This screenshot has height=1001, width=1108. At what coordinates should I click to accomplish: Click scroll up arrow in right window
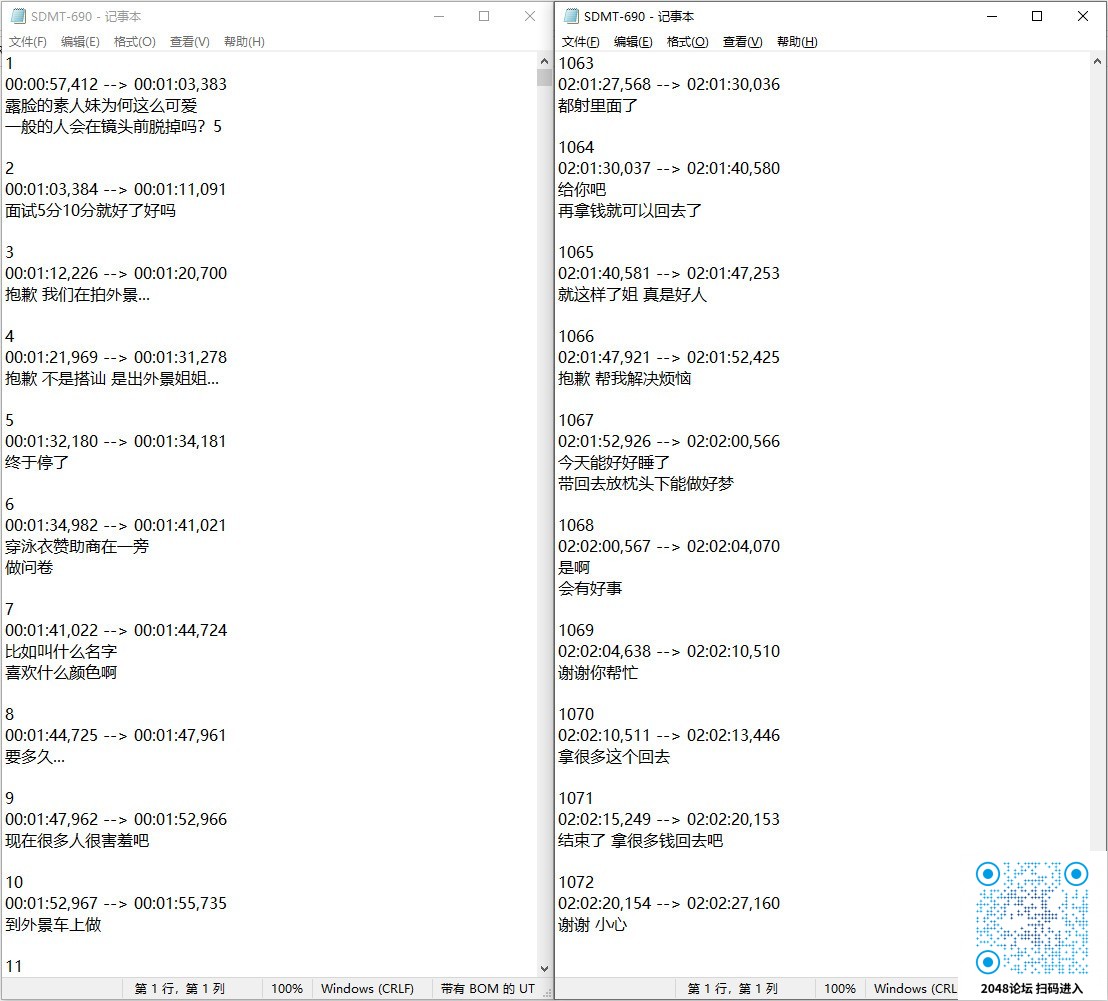coord(1097,61)
